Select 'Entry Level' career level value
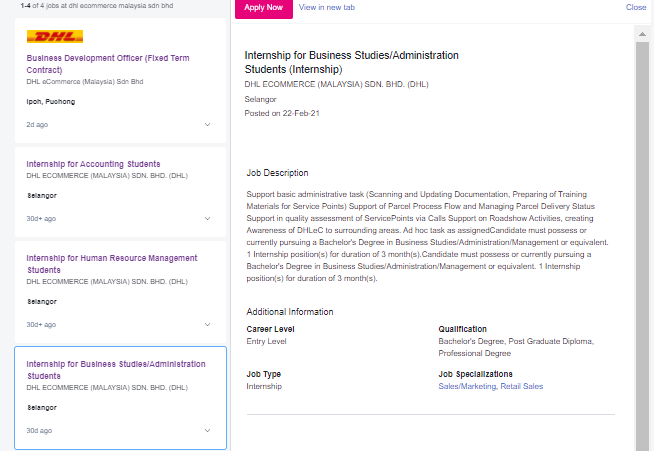 coord(266,341)
